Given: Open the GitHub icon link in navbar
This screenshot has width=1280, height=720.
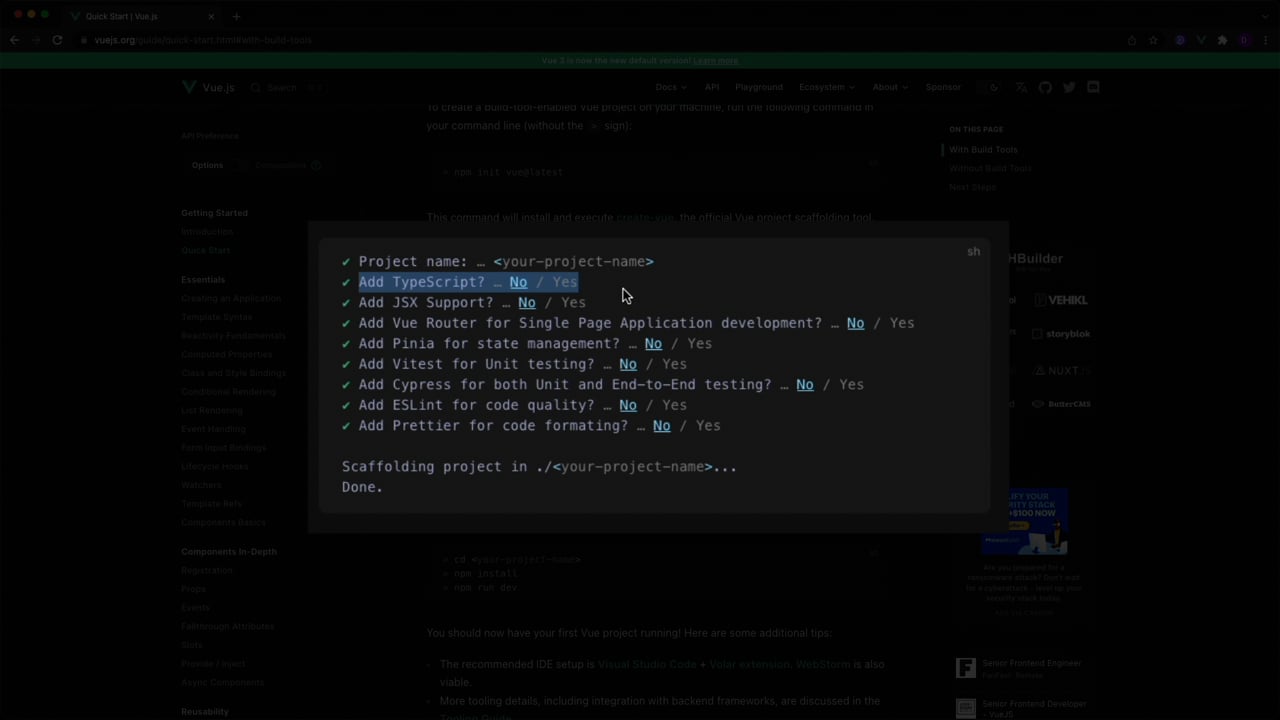Looking at the screenshot, I should [x=1045, y=87].
